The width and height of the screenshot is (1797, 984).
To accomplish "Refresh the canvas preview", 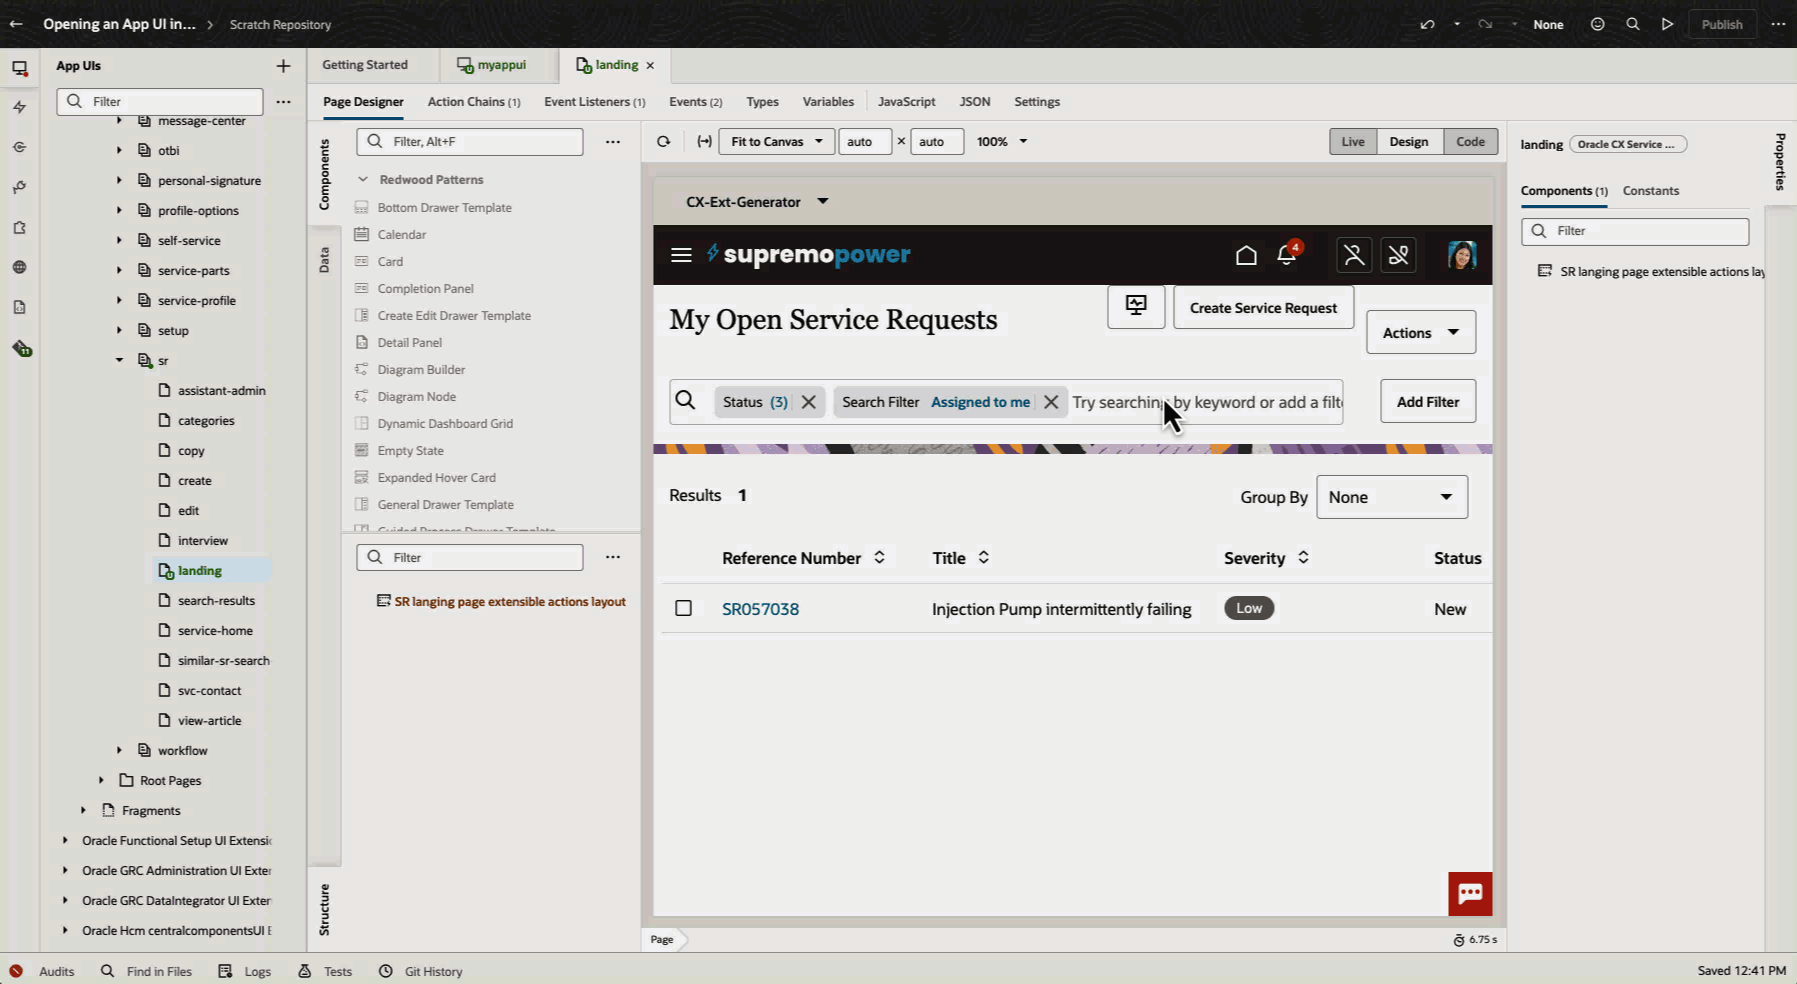I will coord(663,141).
